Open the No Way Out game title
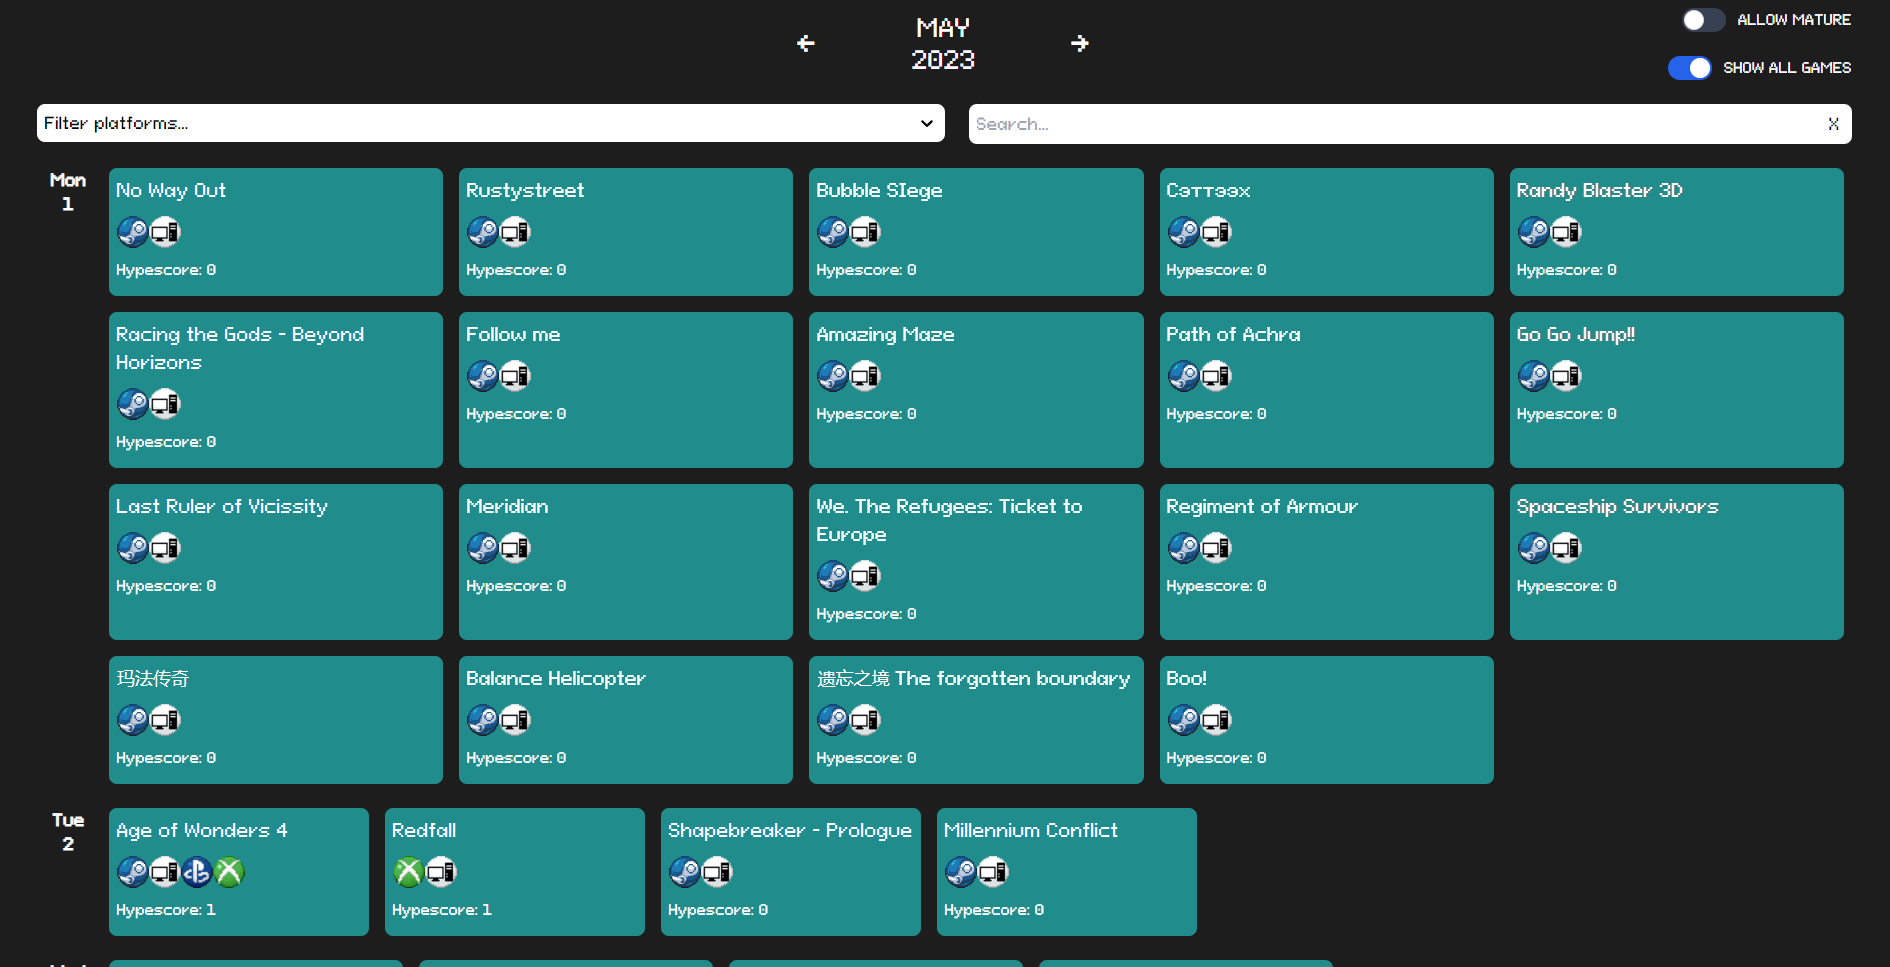Viewport: 1890px width, 967px height. point(171,190)
